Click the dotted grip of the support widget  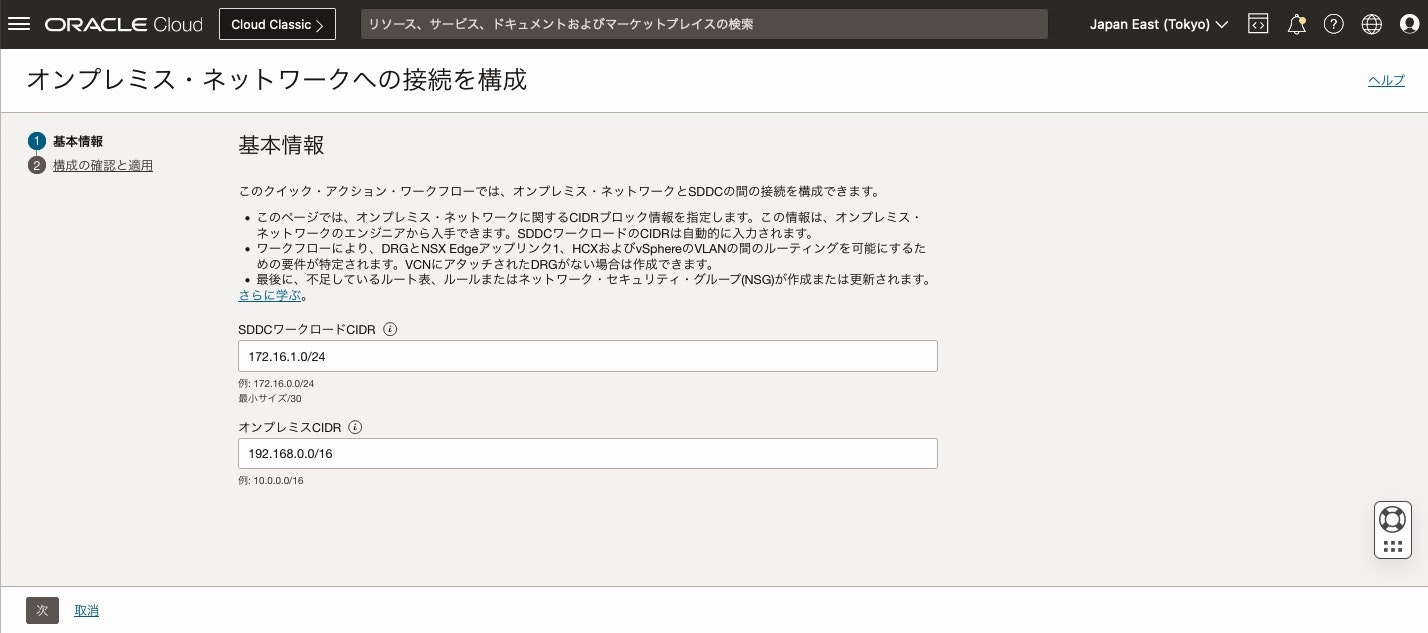[x=1392, y=546]
